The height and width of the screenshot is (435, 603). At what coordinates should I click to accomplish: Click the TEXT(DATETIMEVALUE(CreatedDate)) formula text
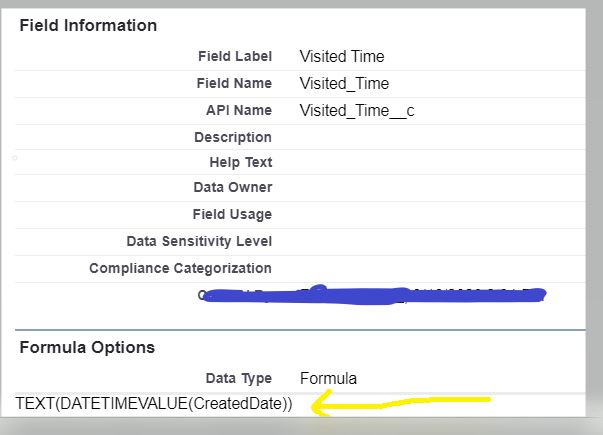(154, 404)
